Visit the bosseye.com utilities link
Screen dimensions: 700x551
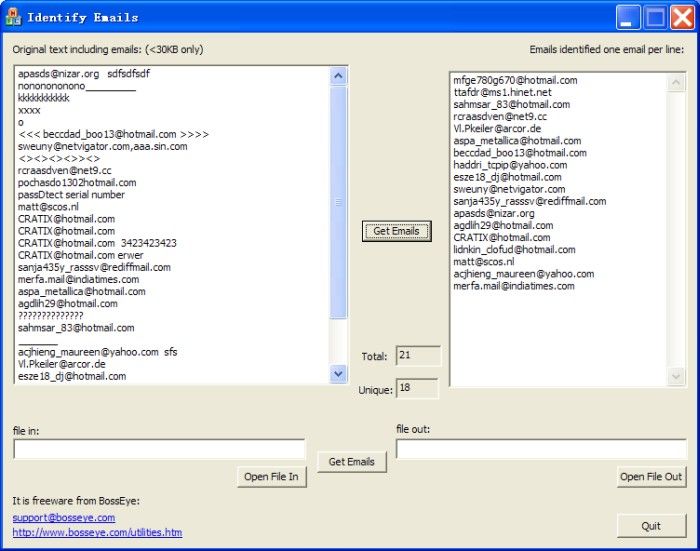pyautogui.click(x=97, y=532)
